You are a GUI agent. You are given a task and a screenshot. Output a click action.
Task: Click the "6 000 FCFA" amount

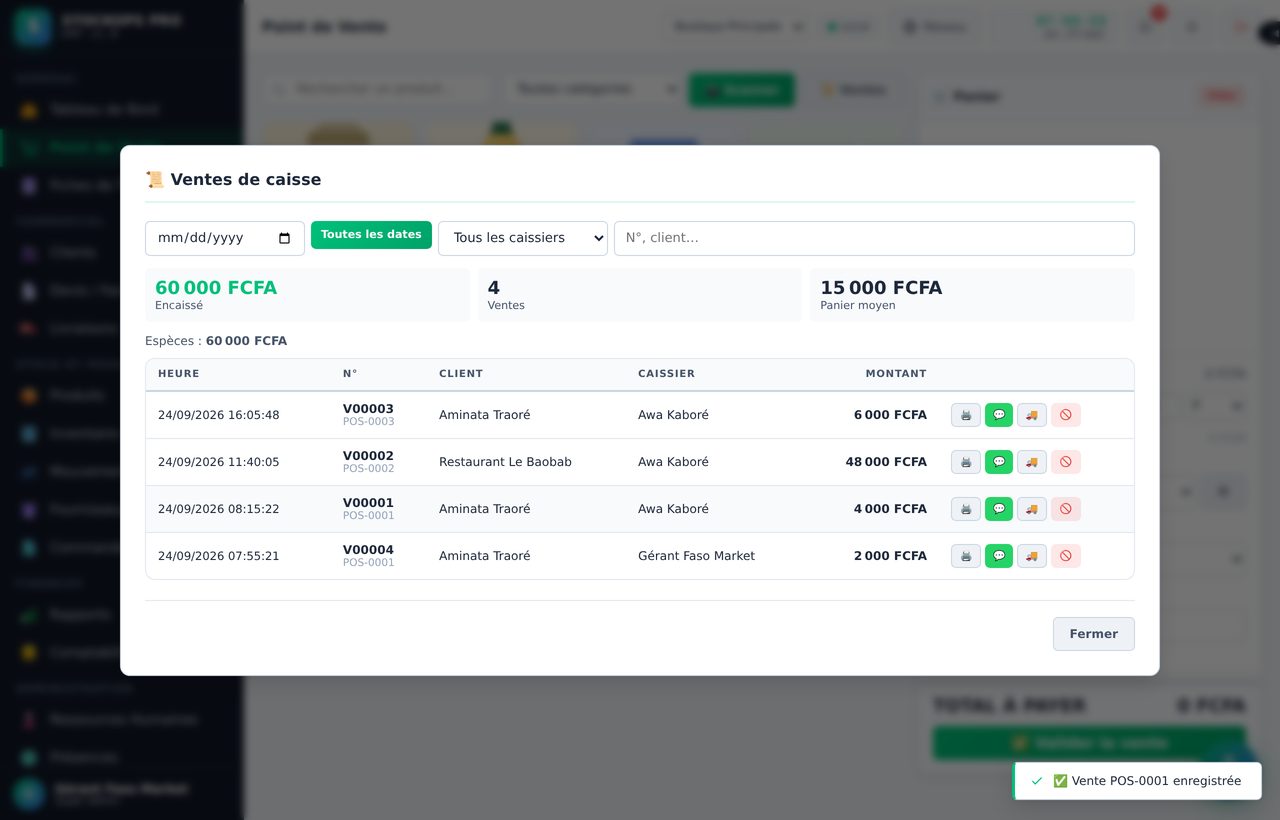click(x=890, y=415)
